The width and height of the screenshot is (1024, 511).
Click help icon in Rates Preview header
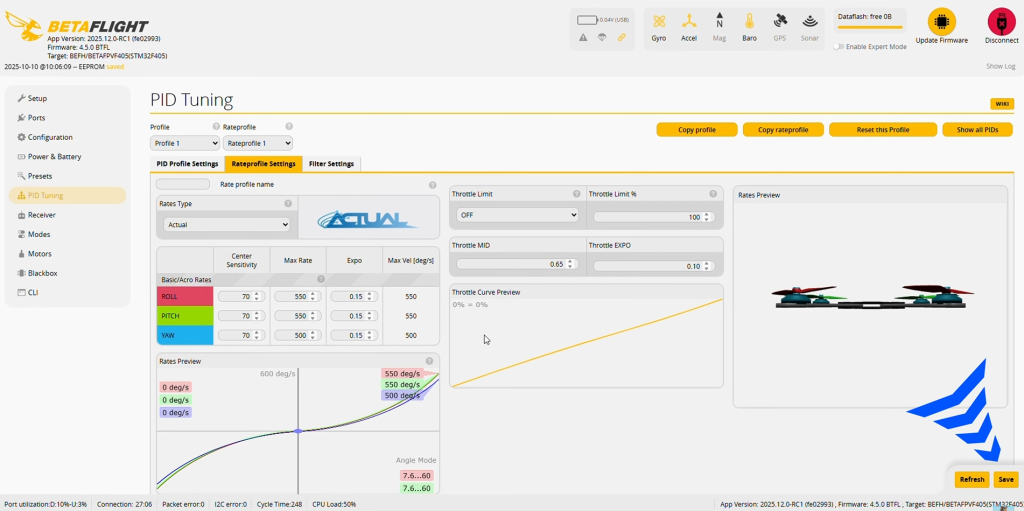(x=430, y=361)
